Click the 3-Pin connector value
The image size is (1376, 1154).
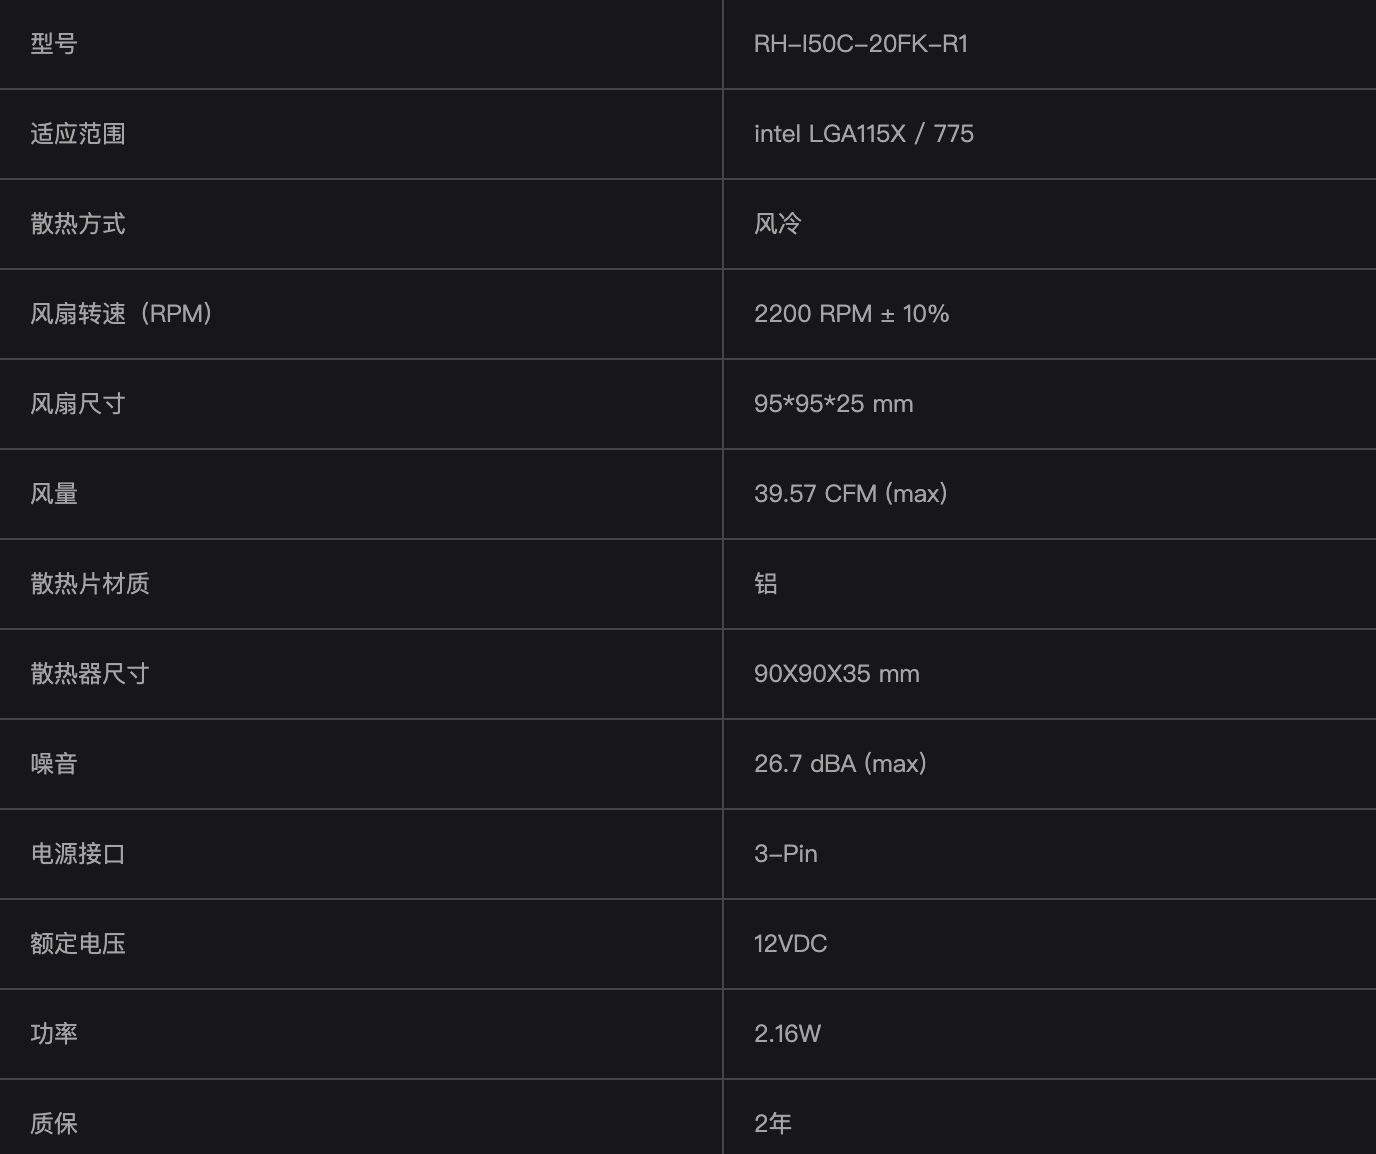(x=785, y=854)
